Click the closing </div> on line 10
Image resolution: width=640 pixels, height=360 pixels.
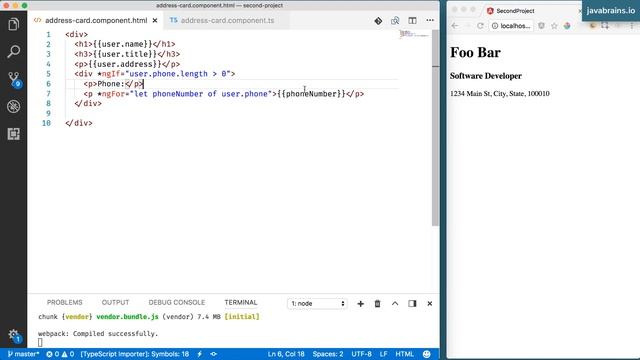[79, 123]
